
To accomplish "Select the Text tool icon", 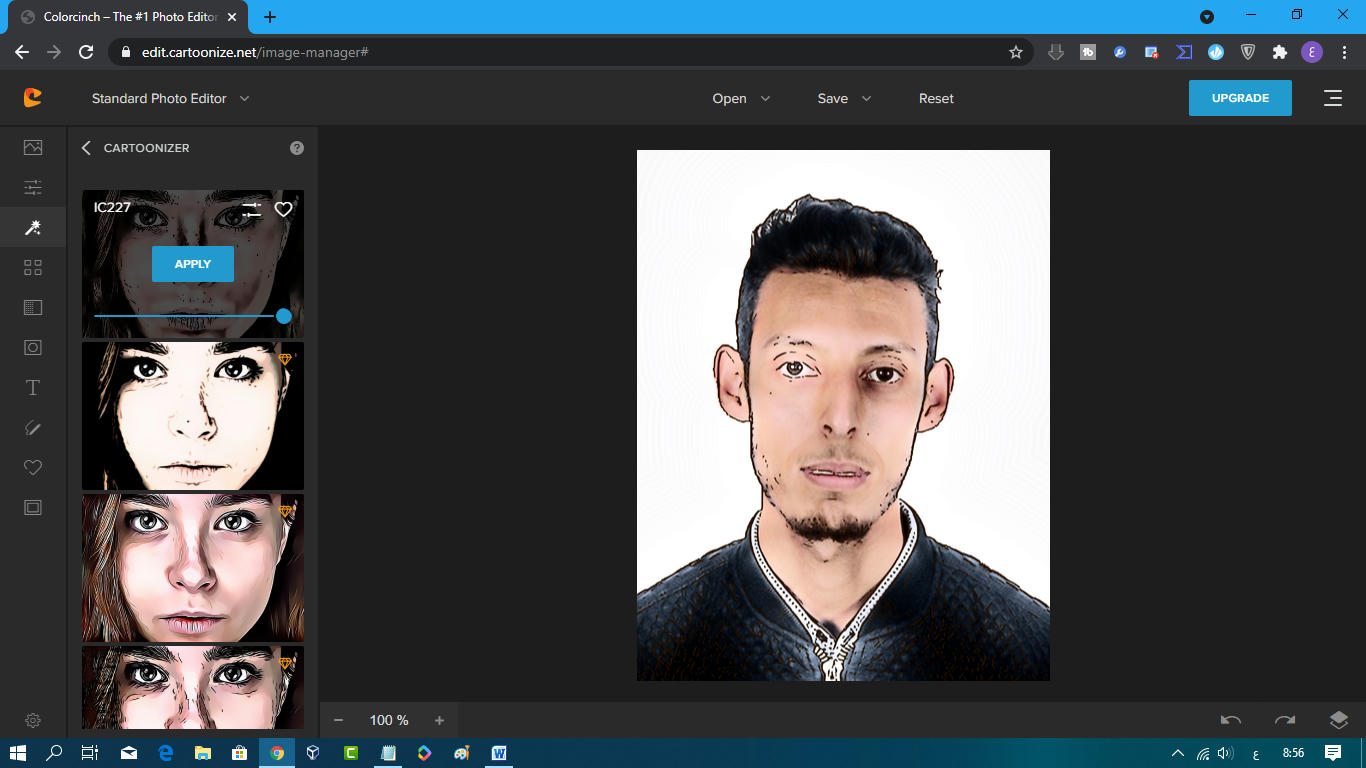I will (33, 387).
